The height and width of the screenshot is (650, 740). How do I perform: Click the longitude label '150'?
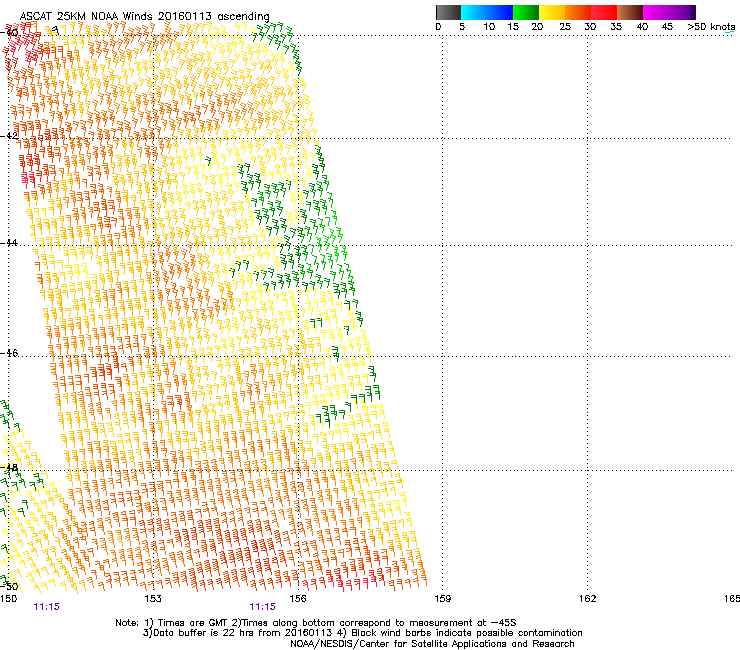point(8,599)
